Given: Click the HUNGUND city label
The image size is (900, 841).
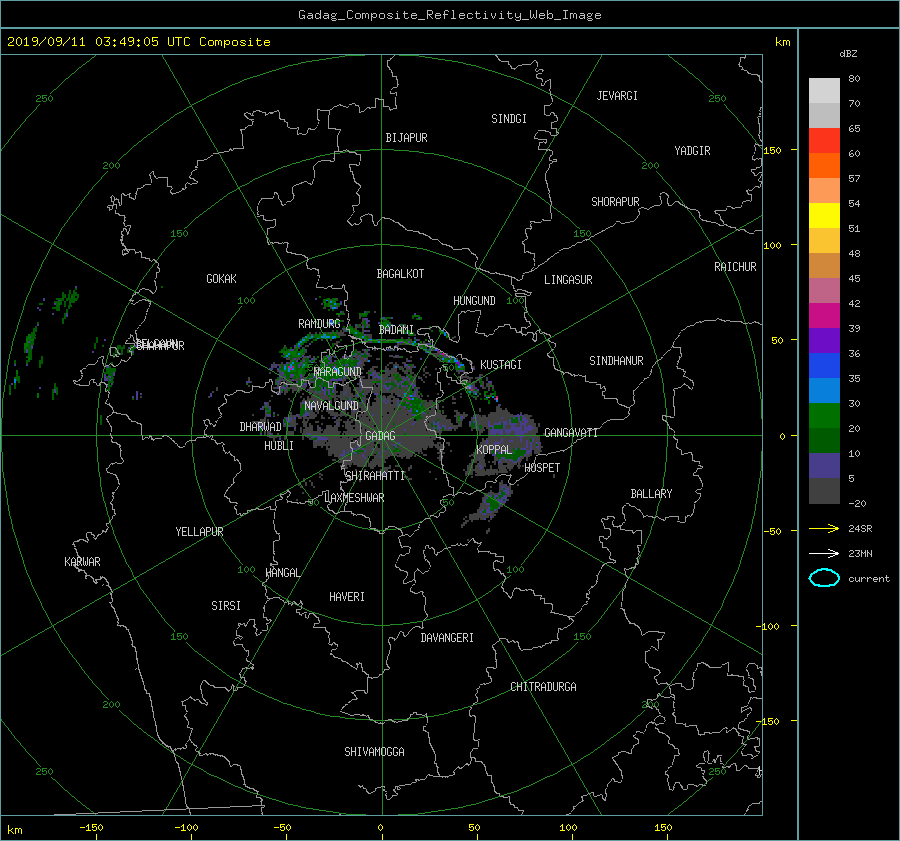Looking at the screenshot, I should pyautogui.click(x=474, y=301).
